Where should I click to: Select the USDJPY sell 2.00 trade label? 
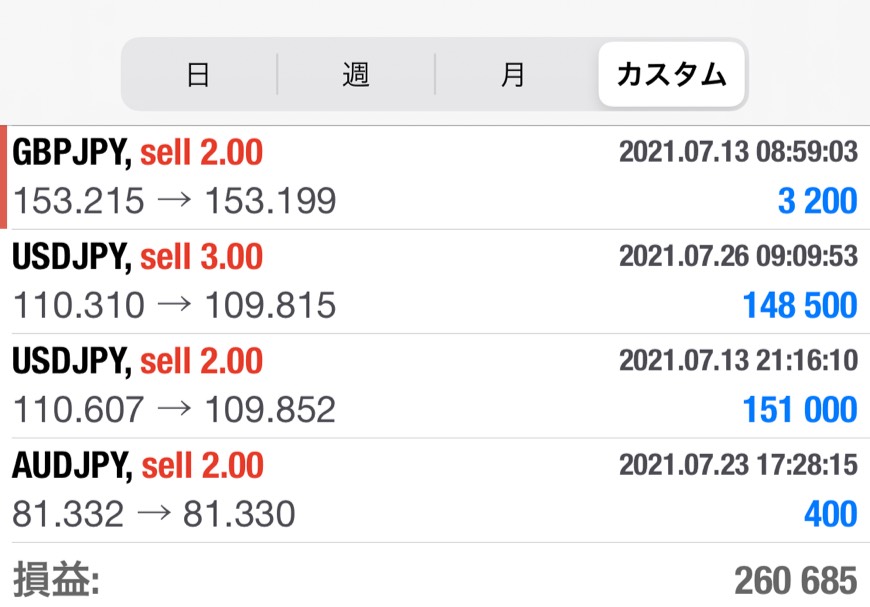click(x=138, y=361)
